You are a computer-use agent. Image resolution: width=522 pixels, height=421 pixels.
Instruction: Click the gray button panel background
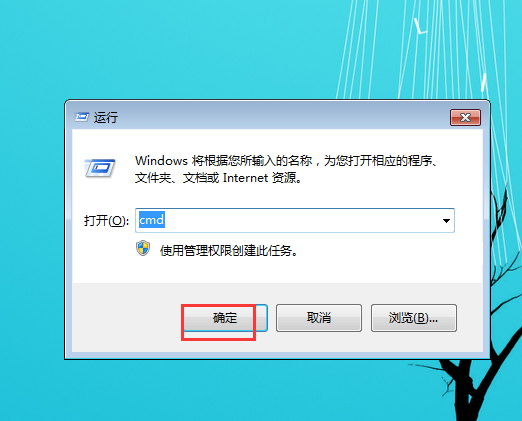point(127,317)
